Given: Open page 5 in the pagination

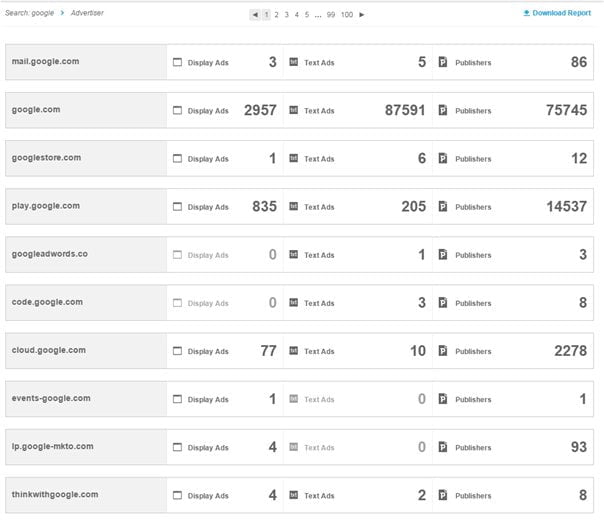Looking at the screenshot, I should coord(307,15).
